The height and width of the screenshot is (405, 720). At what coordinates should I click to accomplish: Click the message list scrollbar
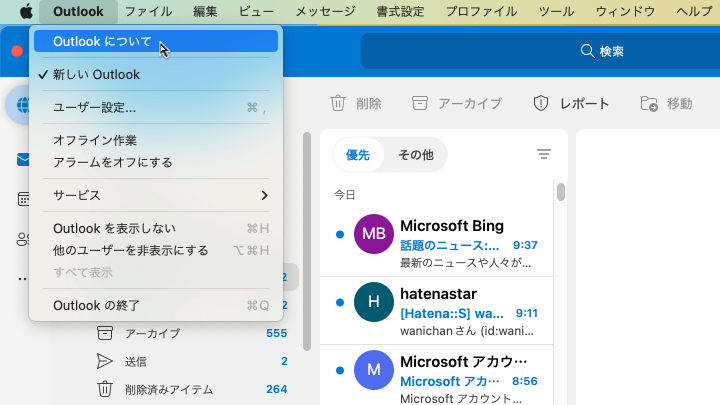561,191
